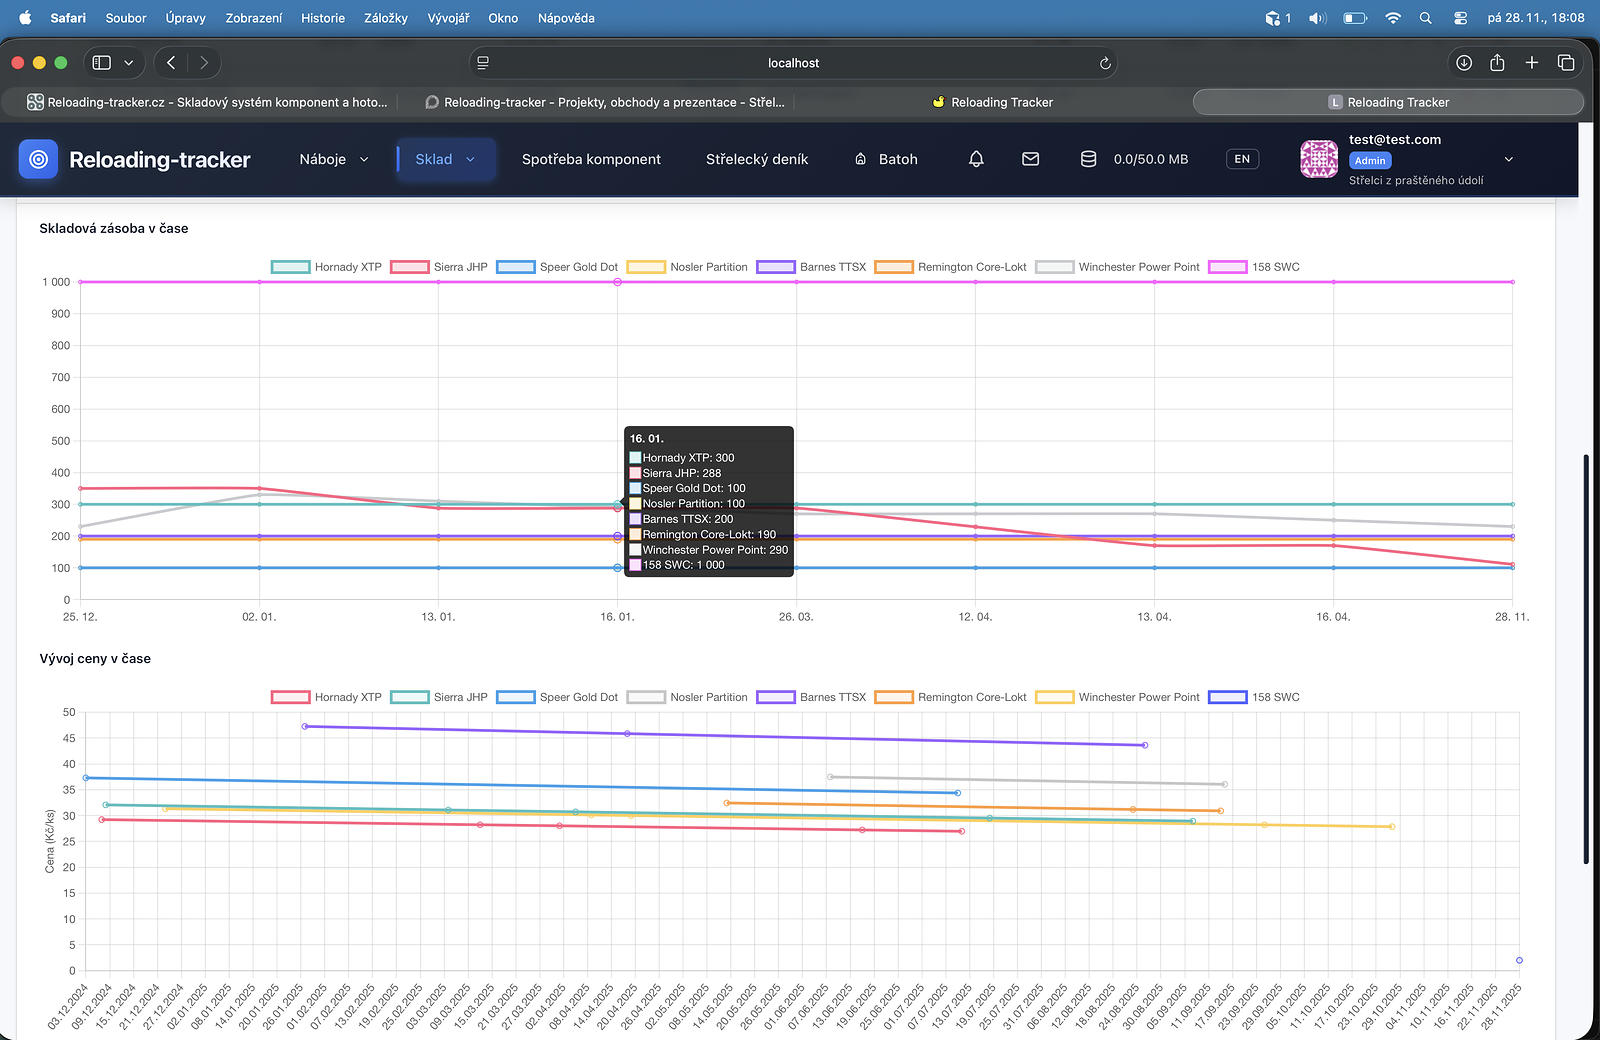Click the Safari page reload icon
This screenshot has width=1600, height=1040.
pyautogui.click(x=1105, y=63)
